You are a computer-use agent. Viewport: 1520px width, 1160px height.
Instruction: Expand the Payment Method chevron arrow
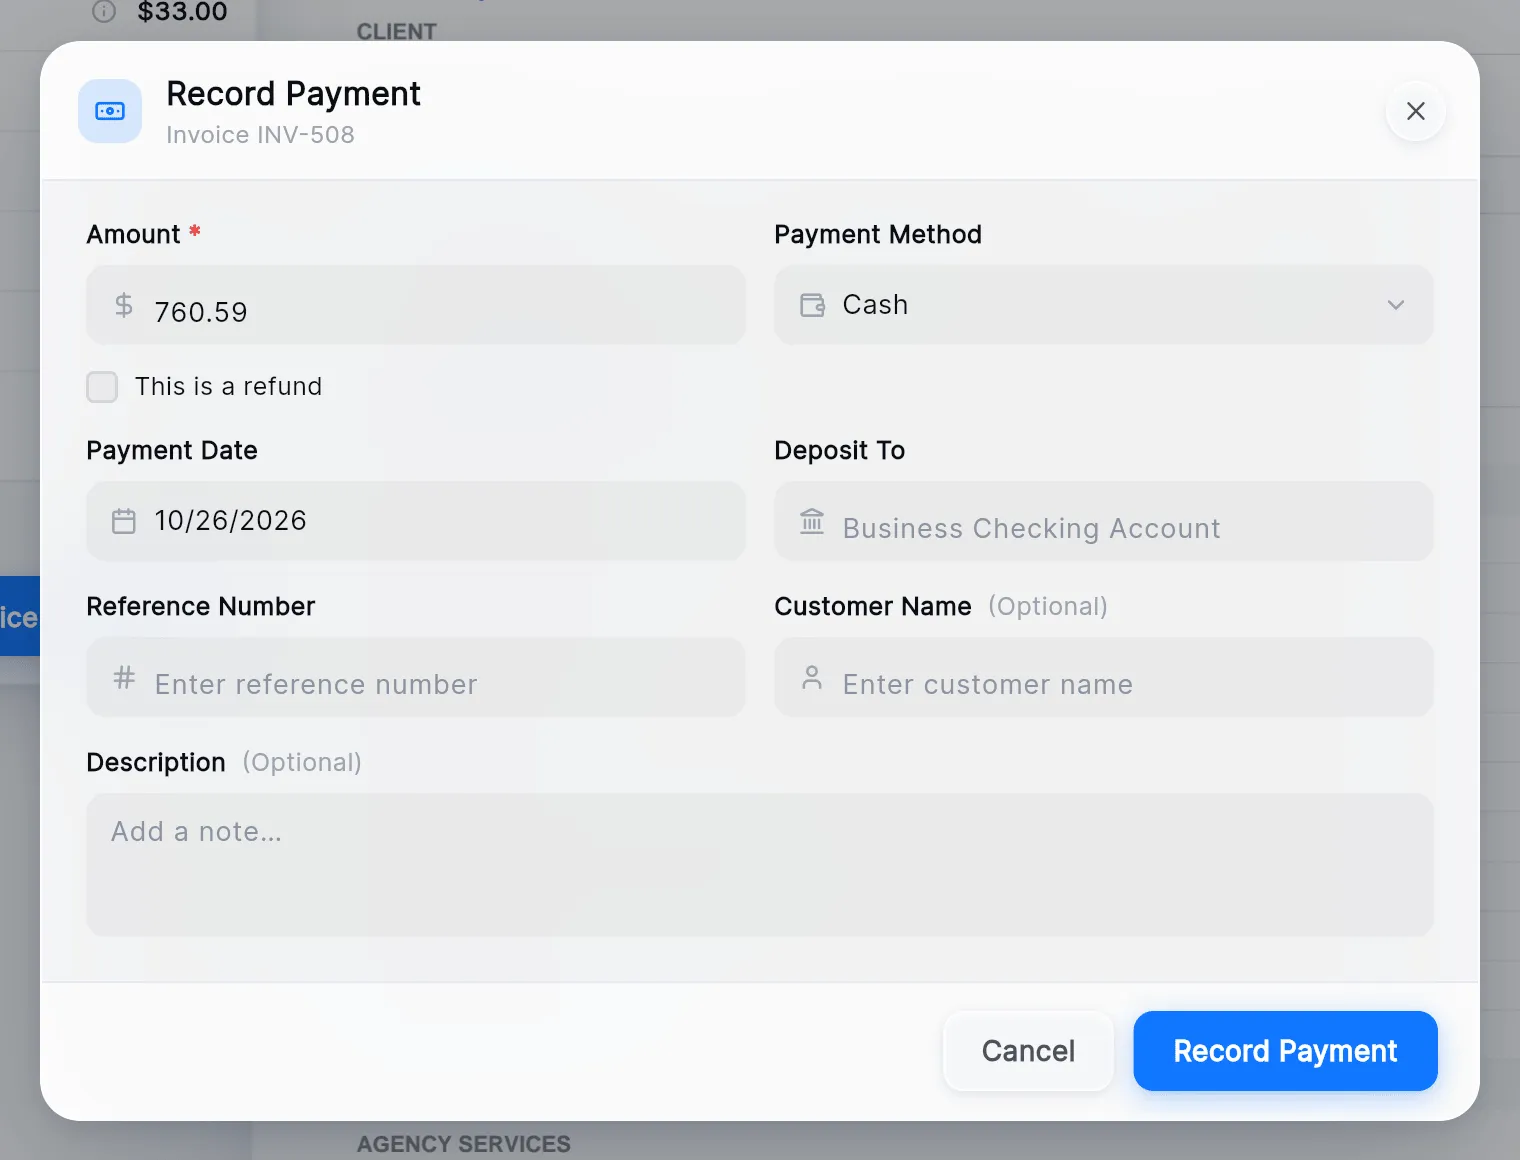(x=1396, y=305)
